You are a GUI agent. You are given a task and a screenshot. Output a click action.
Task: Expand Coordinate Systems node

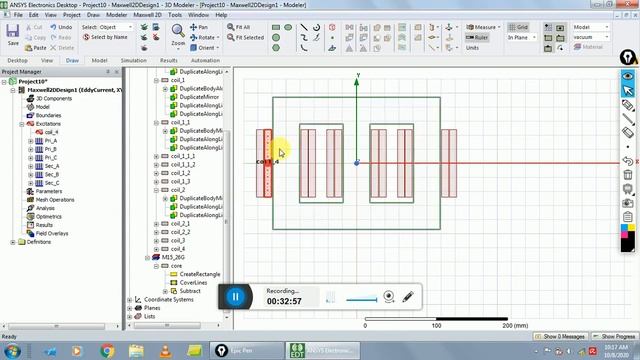(x=130, y=300)
